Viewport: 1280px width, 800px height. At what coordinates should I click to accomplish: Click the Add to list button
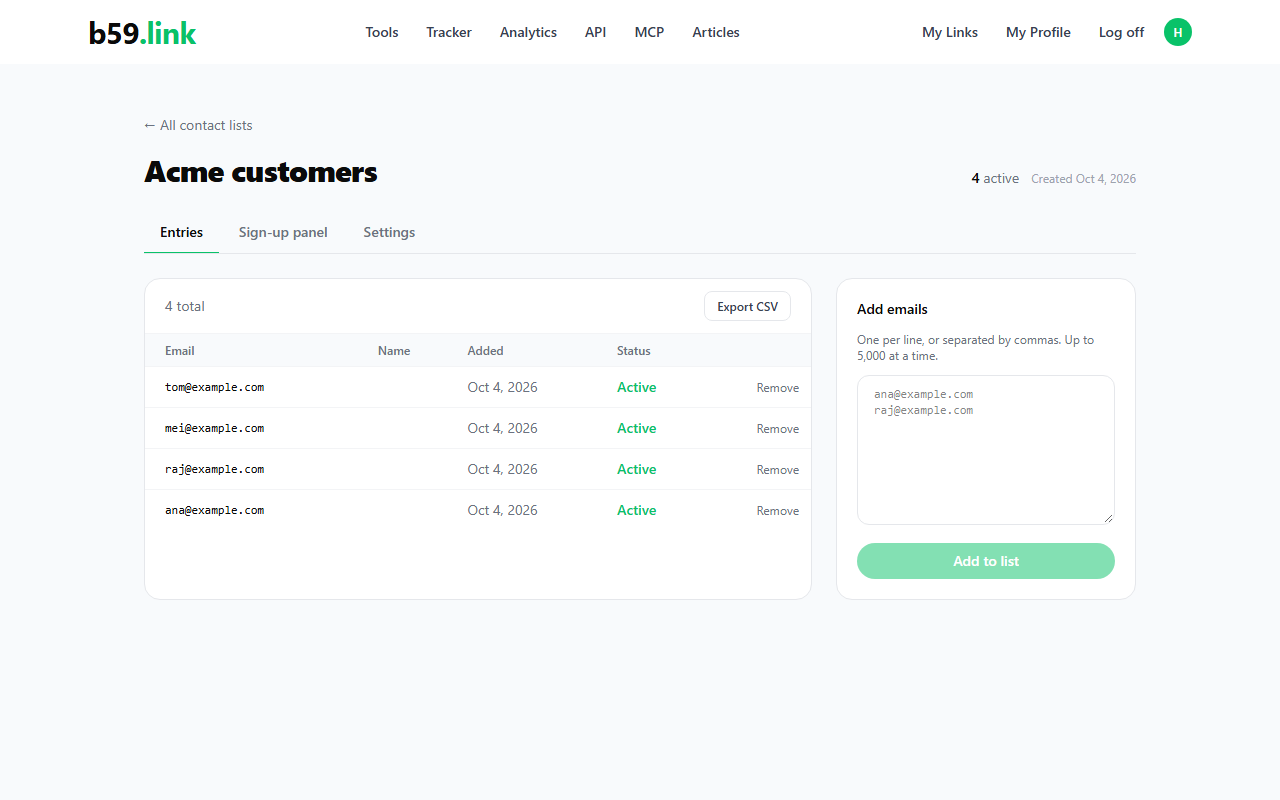coord(986,561)
